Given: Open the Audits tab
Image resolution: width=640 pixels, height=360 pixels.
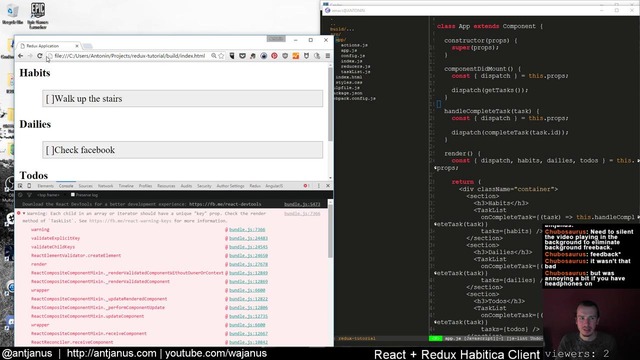Looking at the screenshot, I should (x=186, y=186).
